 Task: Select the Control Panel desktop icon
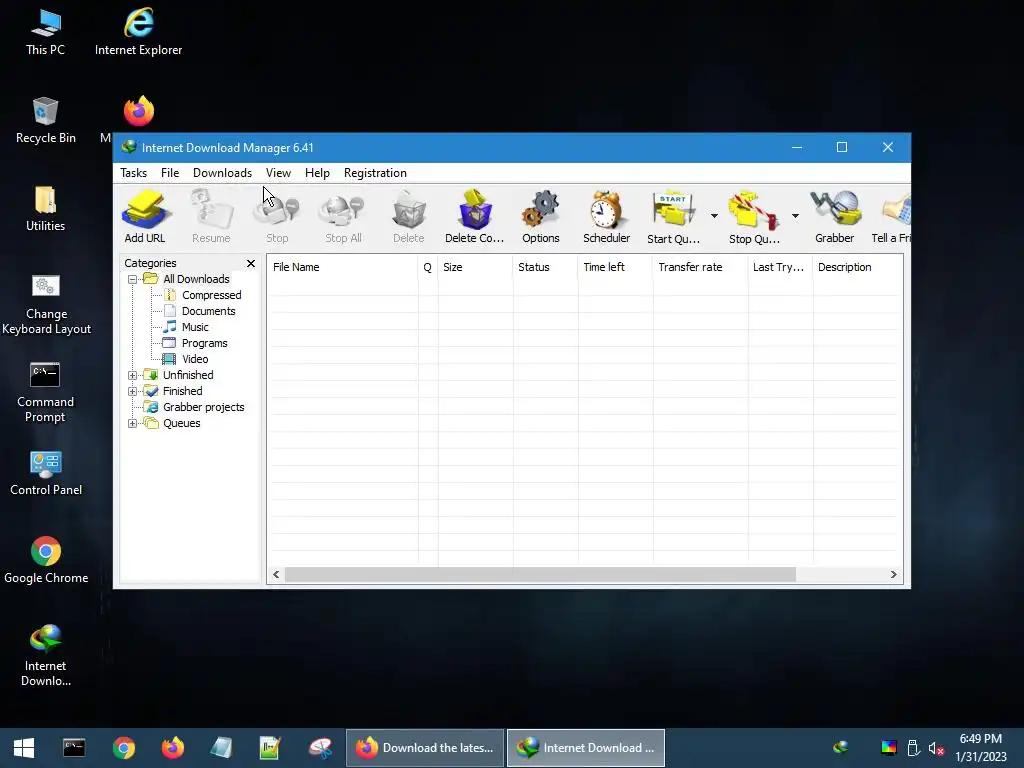point(46,473)
